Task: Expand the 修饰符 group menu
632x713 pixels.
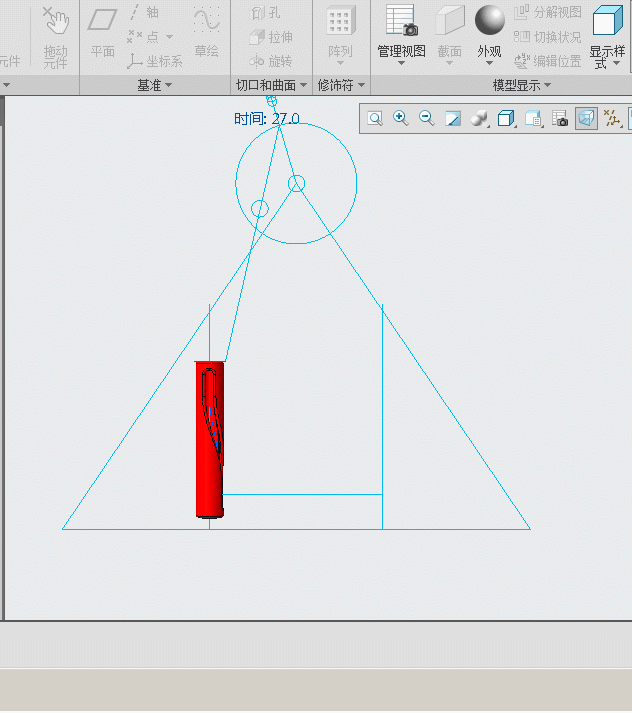Action: [341, 85]
